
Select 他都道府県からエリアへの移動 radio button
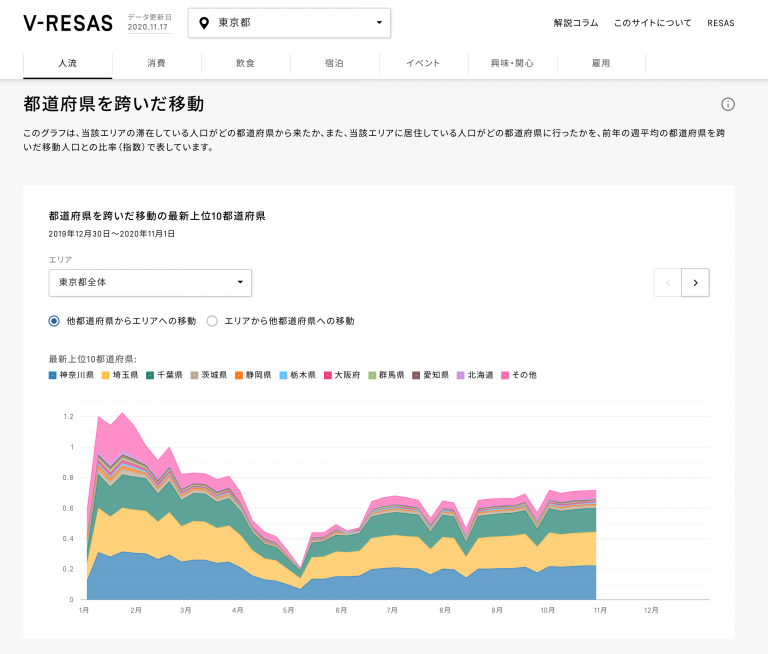coord(54,321)
